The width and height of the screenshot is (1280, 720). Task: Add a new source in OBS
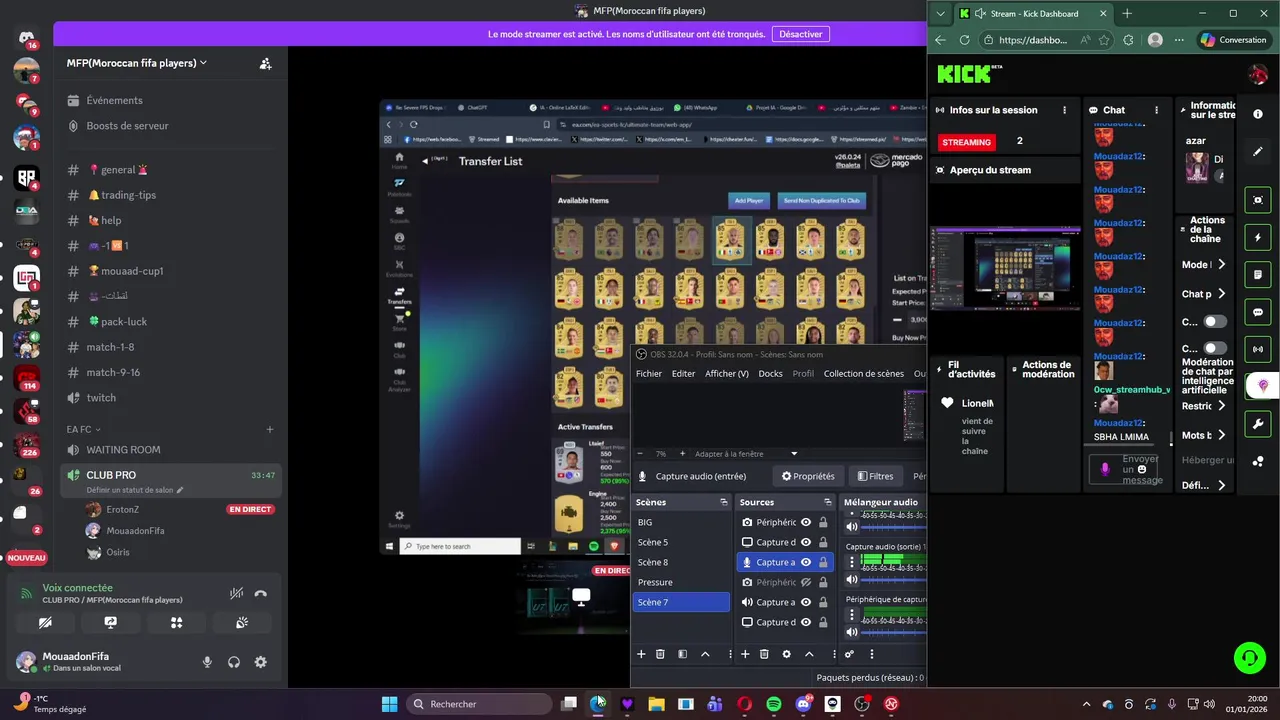(745, 654)
